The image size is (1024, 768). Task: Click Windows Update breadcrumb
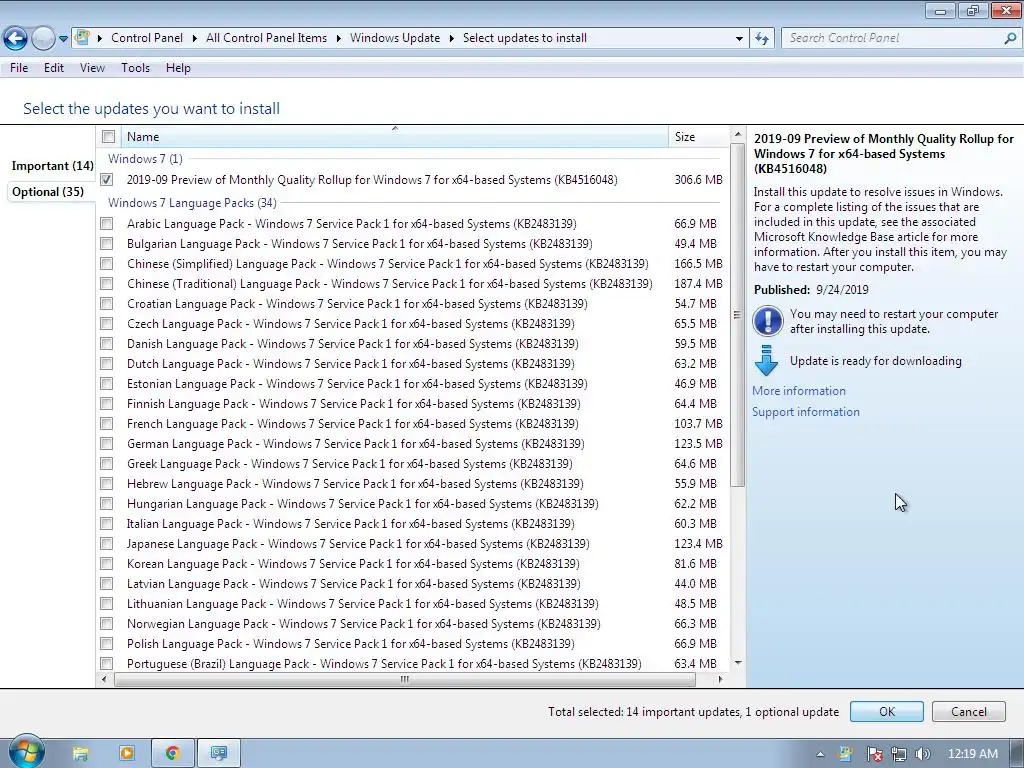point(395,38)
